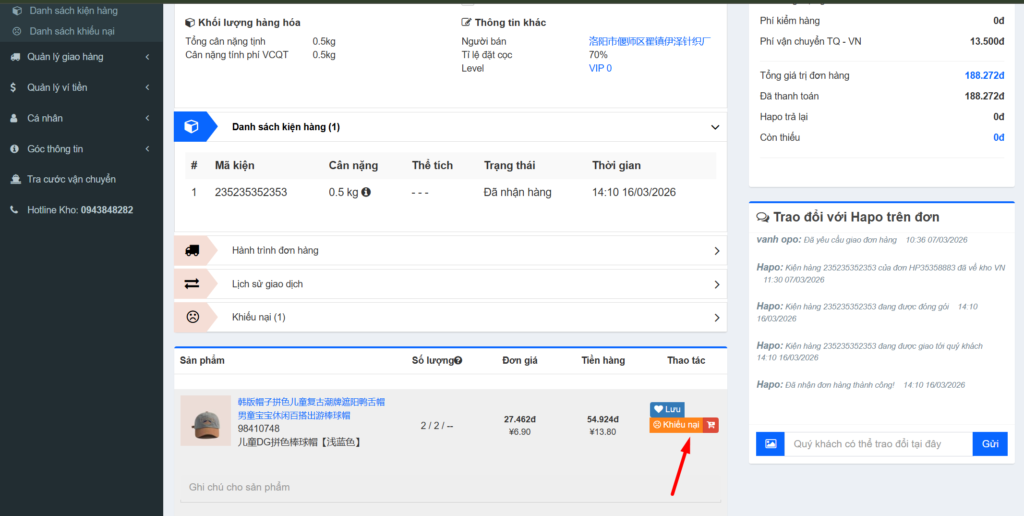Click Còn thiếu 0đ amount

999,138
